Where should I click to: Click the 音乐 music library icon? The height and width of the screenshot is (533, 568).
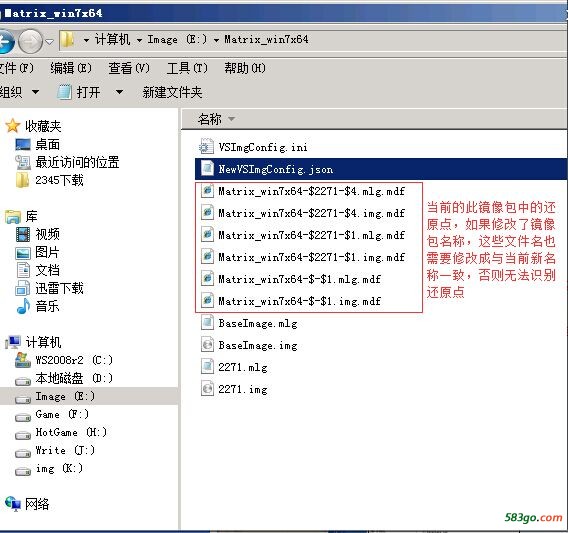[x=23, y=306]
